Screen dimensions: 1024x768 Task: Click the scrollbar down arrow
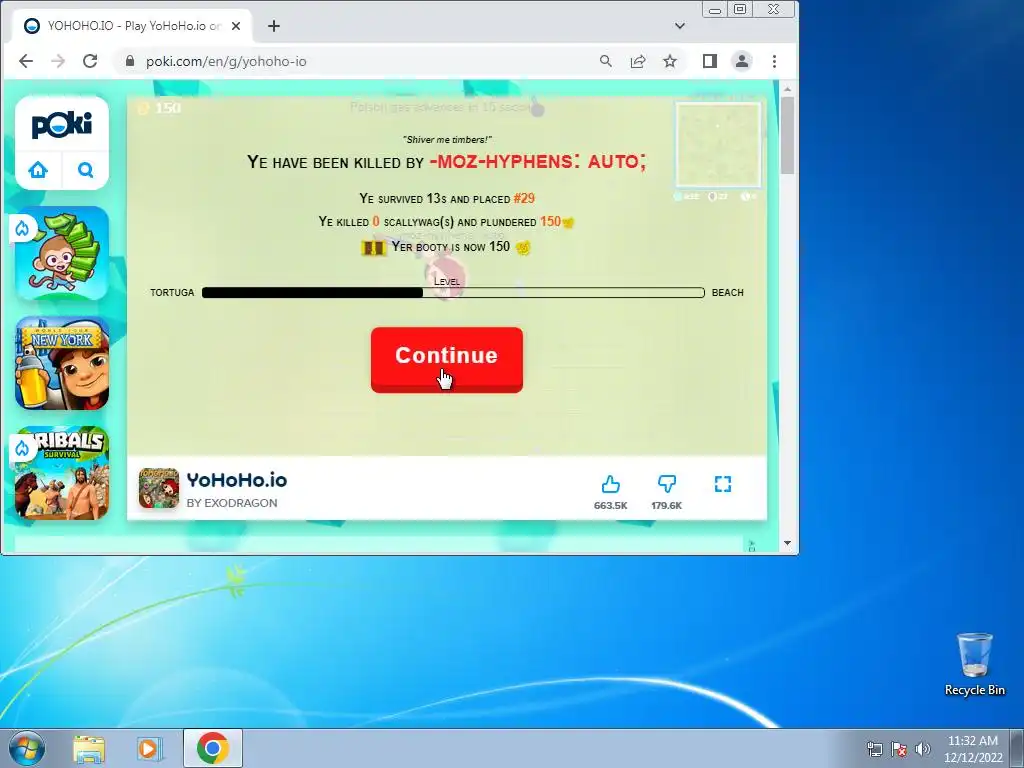click(788, 543)
